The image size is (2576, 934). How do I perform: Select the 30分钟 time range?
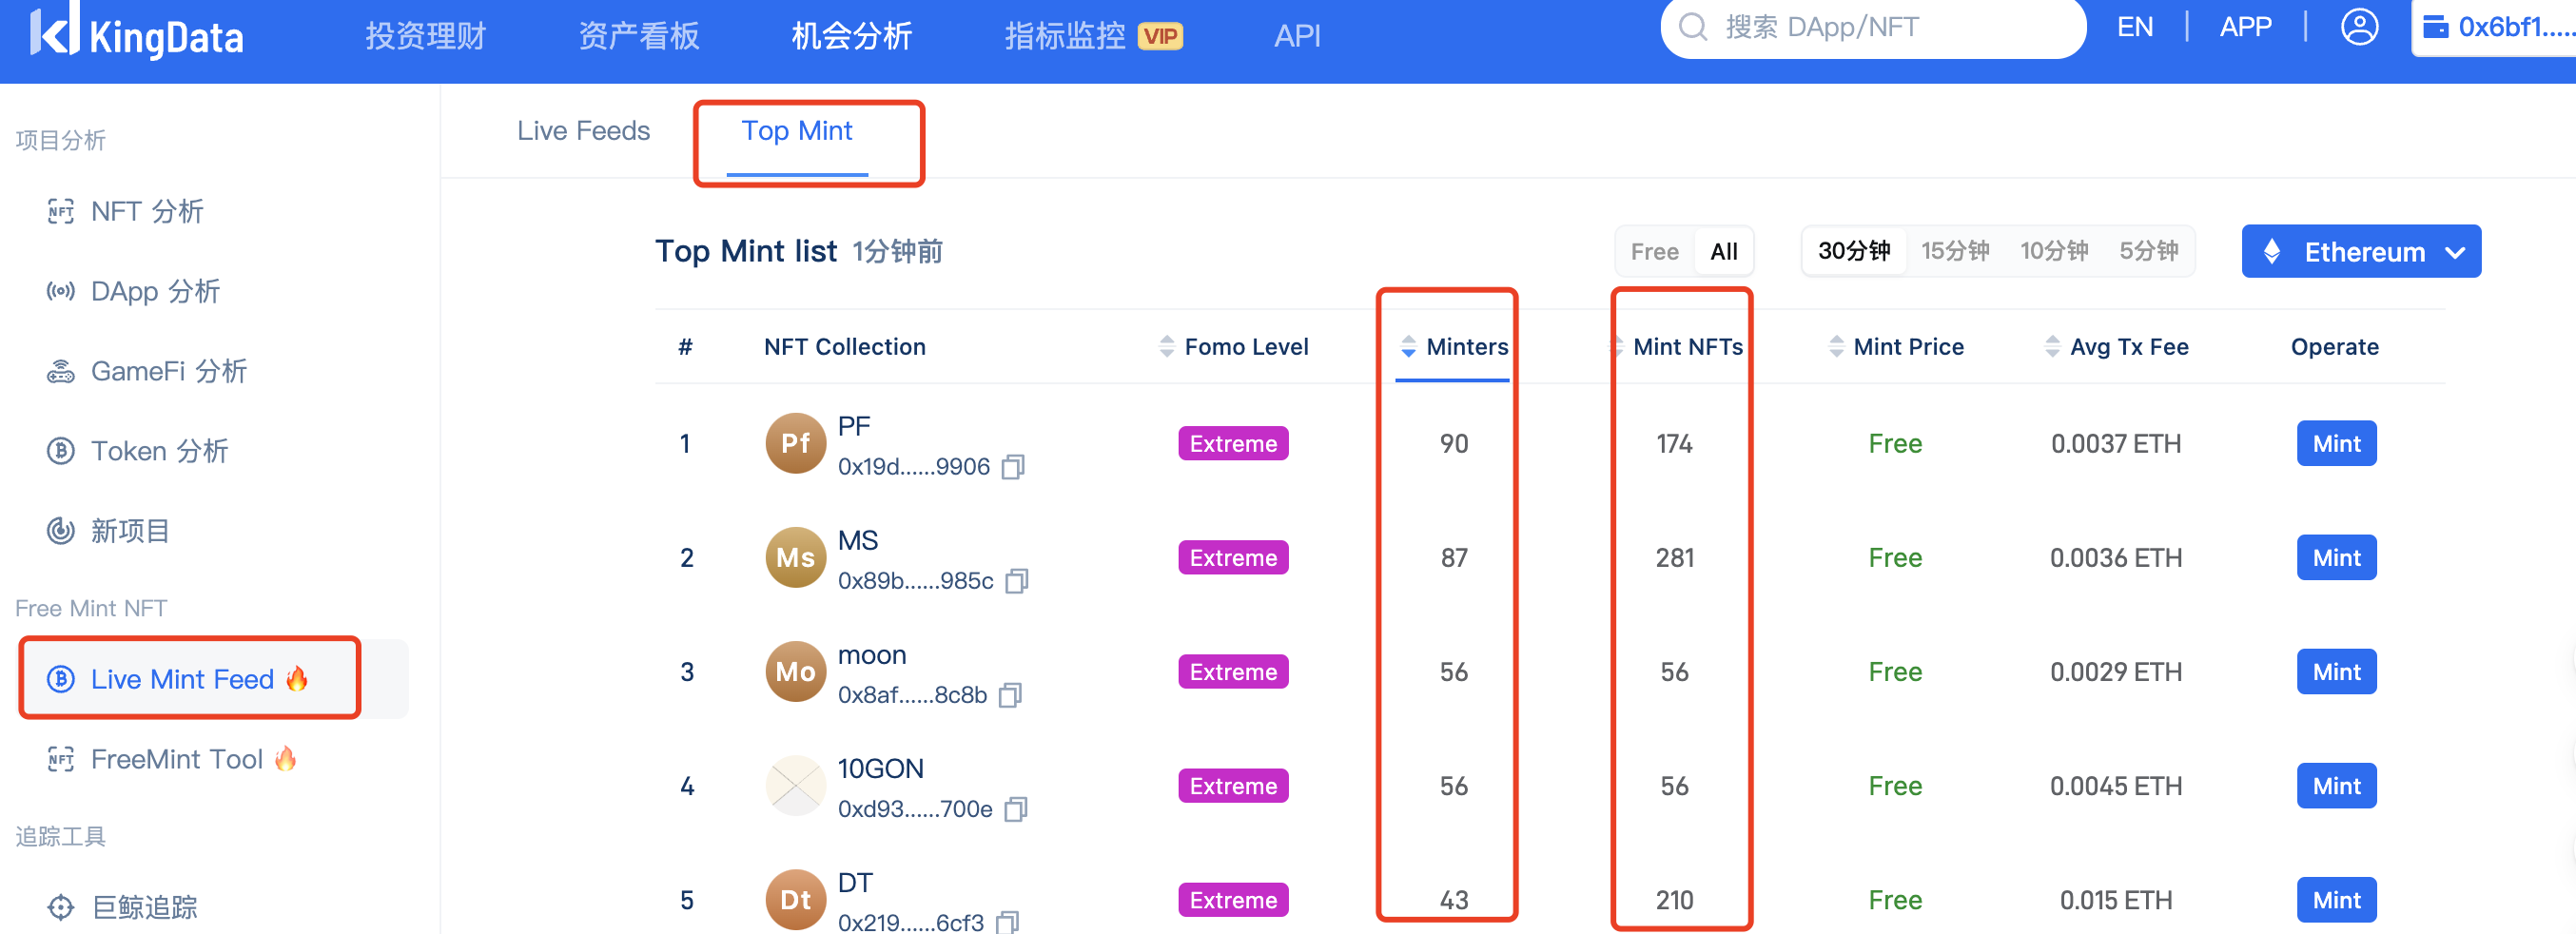point(1853,251)
